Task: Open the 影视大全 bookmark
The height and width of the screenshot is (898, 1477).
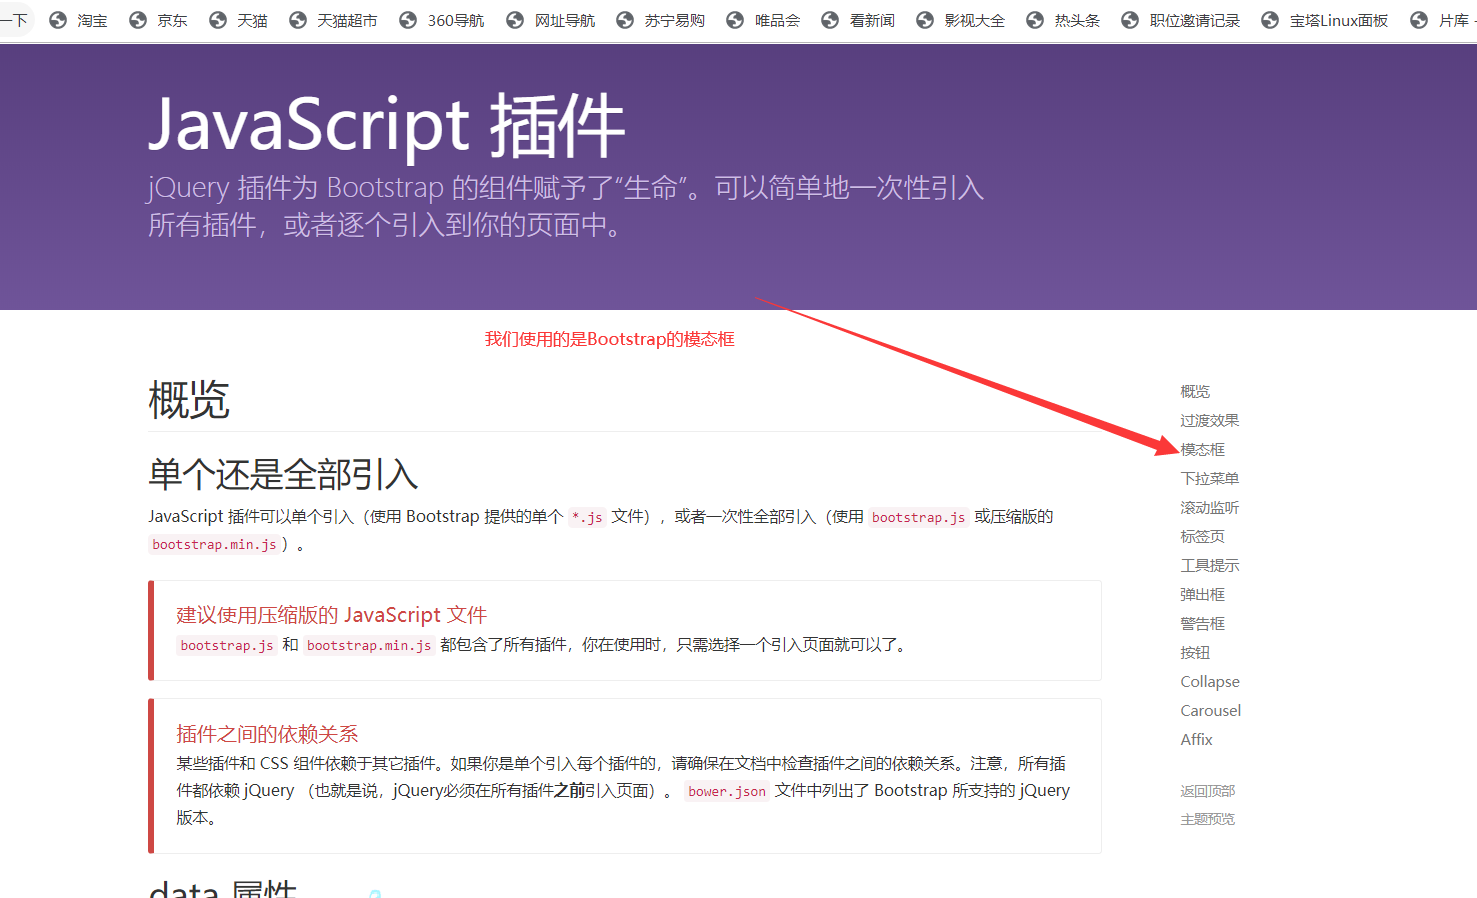Action: (975, 20)
